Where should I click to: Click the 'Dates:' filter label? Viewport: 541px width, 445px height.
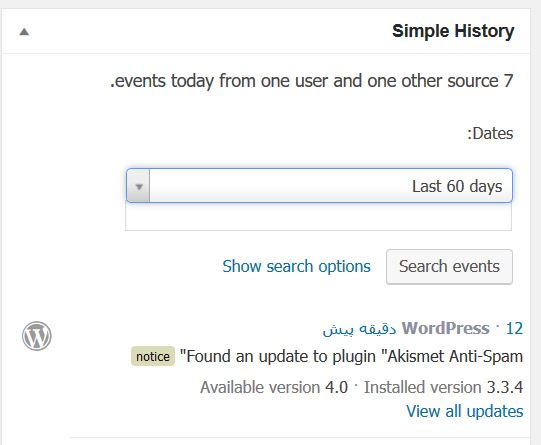[490, 133]
